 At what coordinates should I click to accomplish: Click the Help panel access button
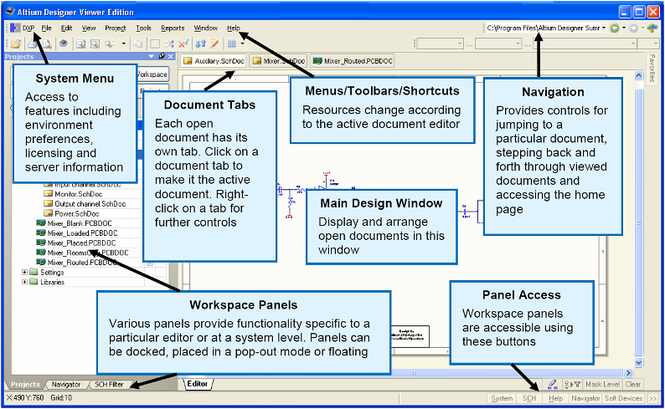click(x=555, y=398)
